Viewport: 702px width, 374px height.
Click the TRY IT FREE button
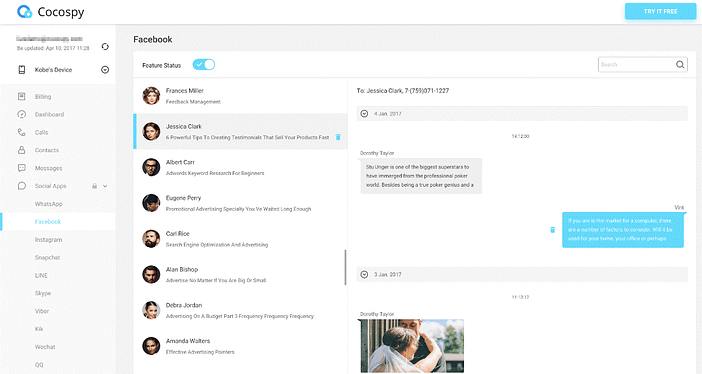point(660,11)
